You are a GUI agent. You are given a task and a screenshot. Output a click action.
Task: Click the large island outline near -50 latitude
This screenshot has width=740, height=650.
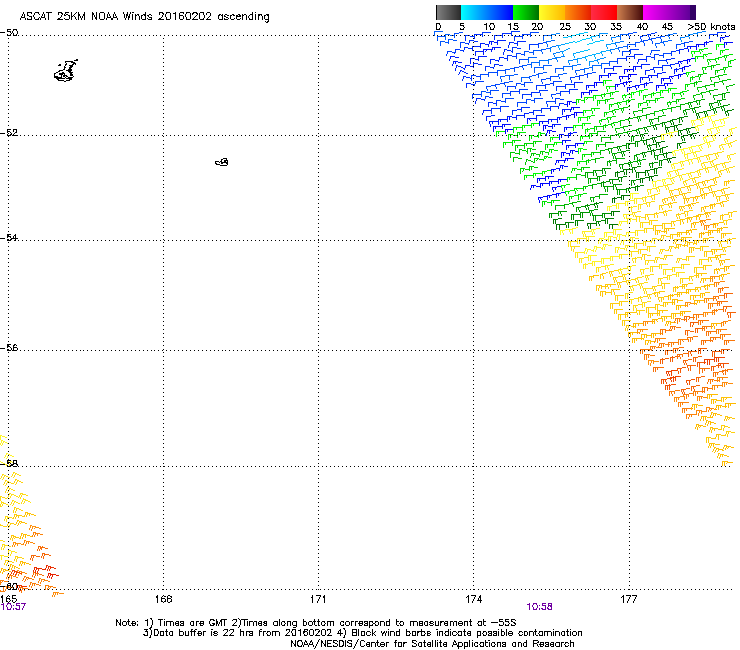coord(66,71)
